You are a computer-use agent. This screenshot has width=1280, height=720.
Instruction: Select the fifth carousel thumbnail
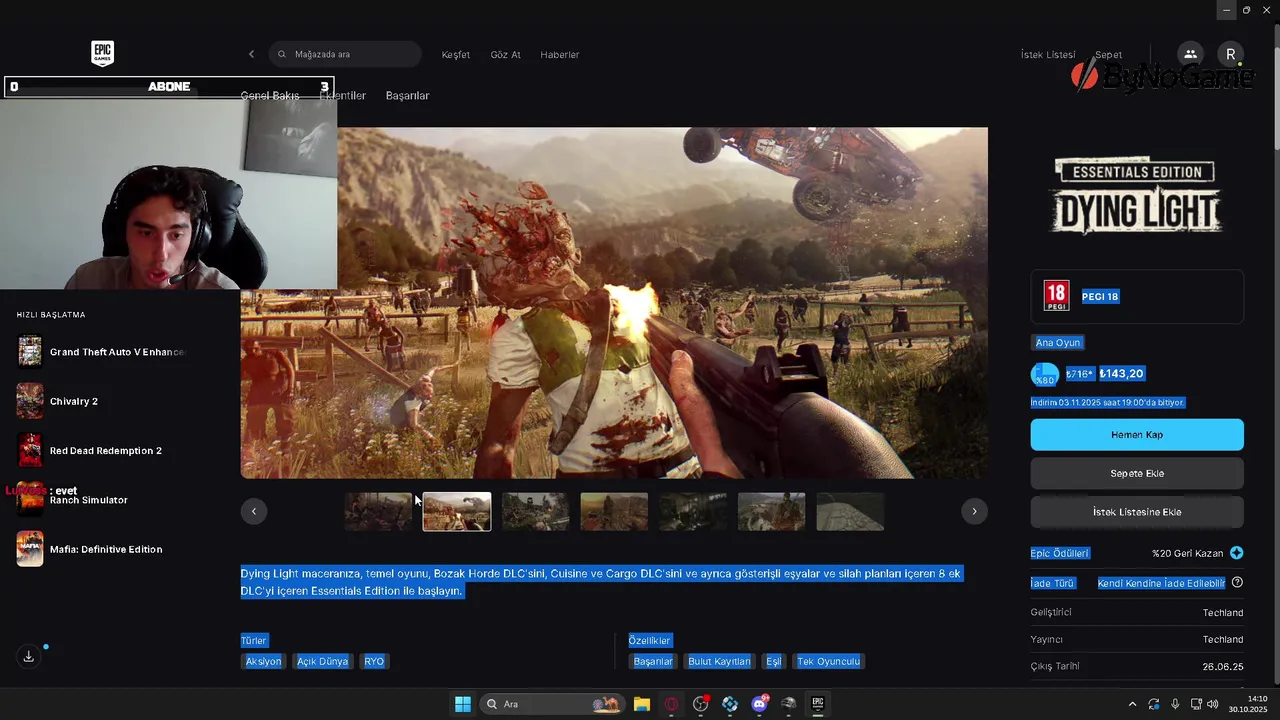[693, 511]
